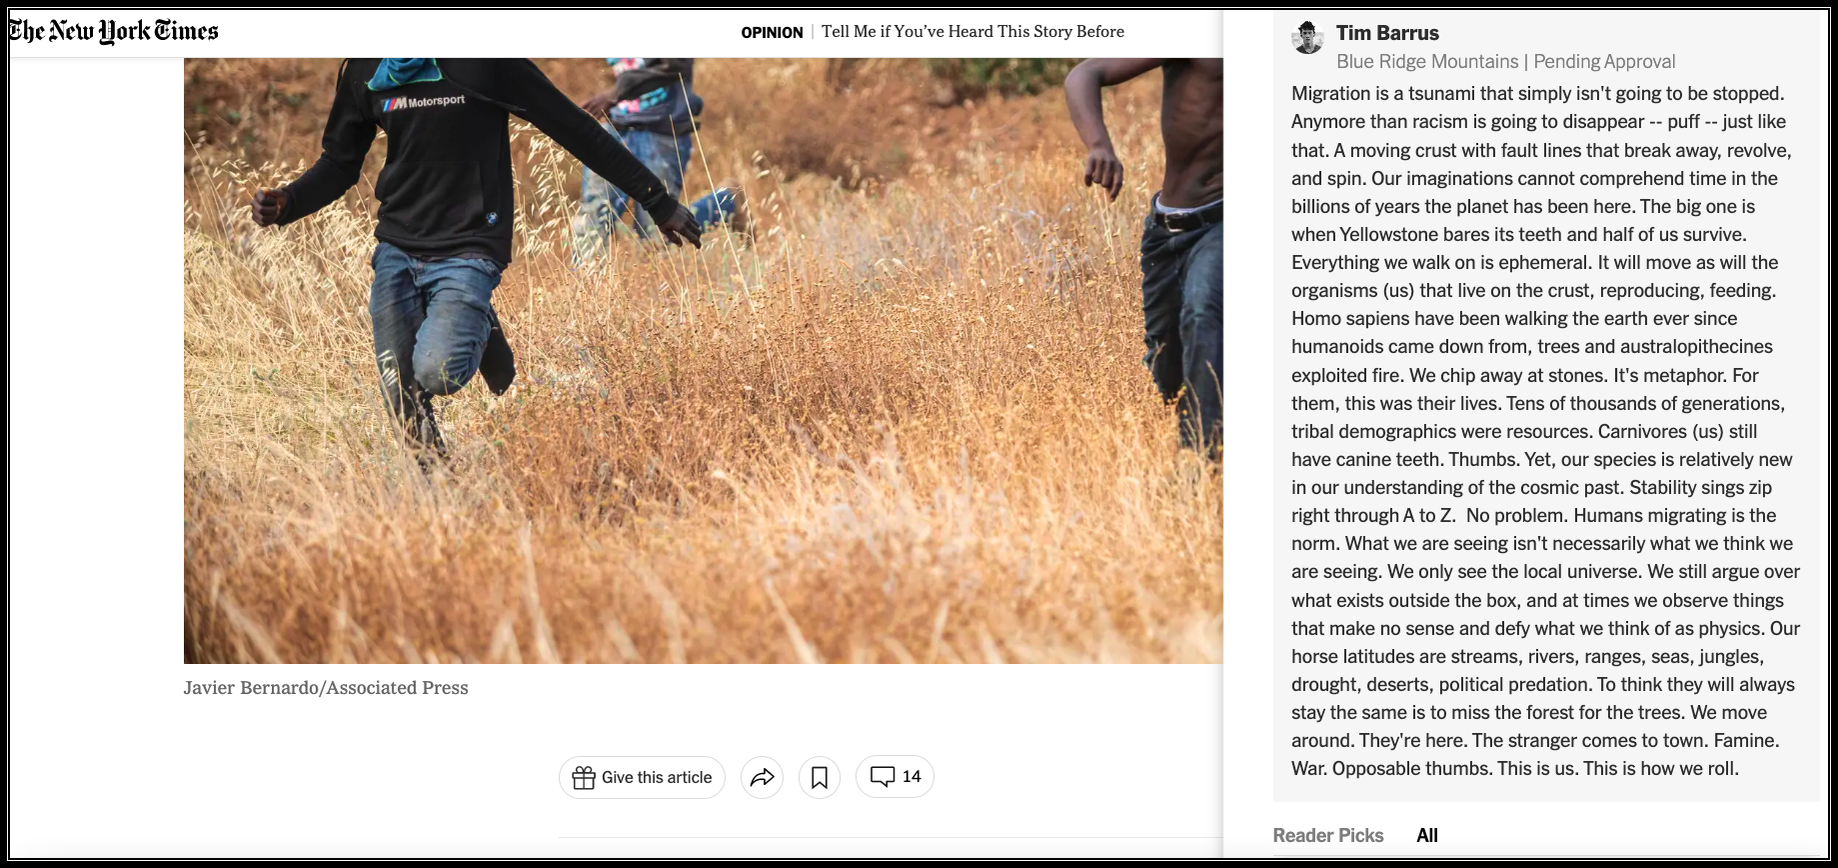This screenshot has width=1838, height=868.
Task: Click the migrants running photo
Action: coord(703,360)
